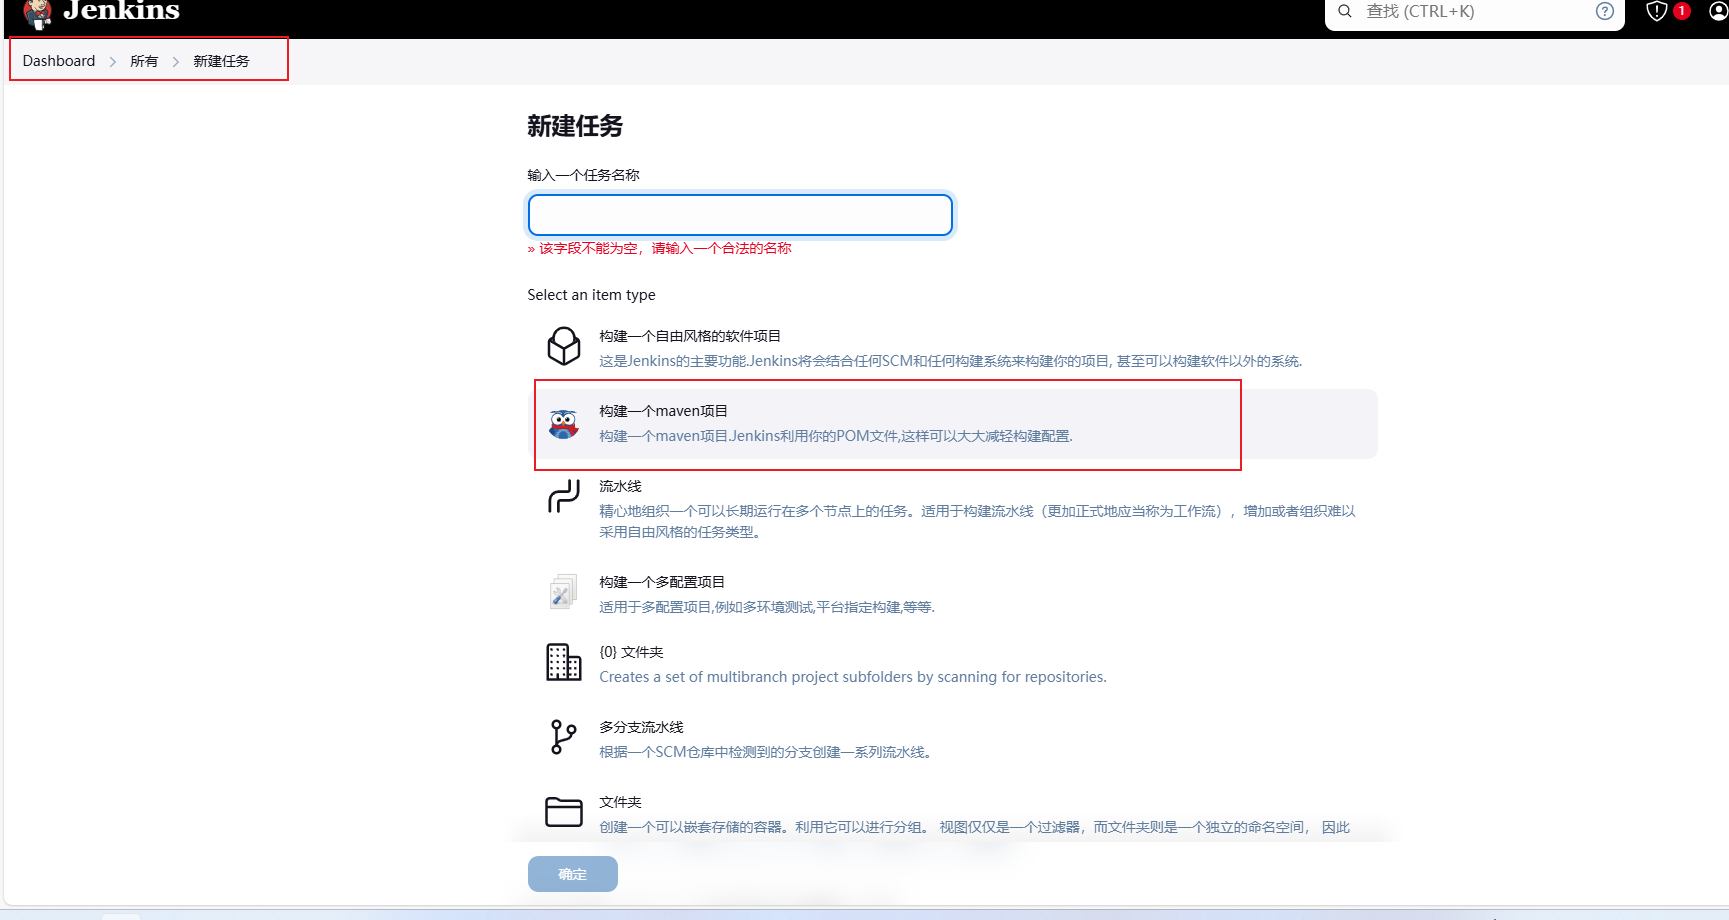Expand the chevron after 所有 breadcrumb

(176, 62)
